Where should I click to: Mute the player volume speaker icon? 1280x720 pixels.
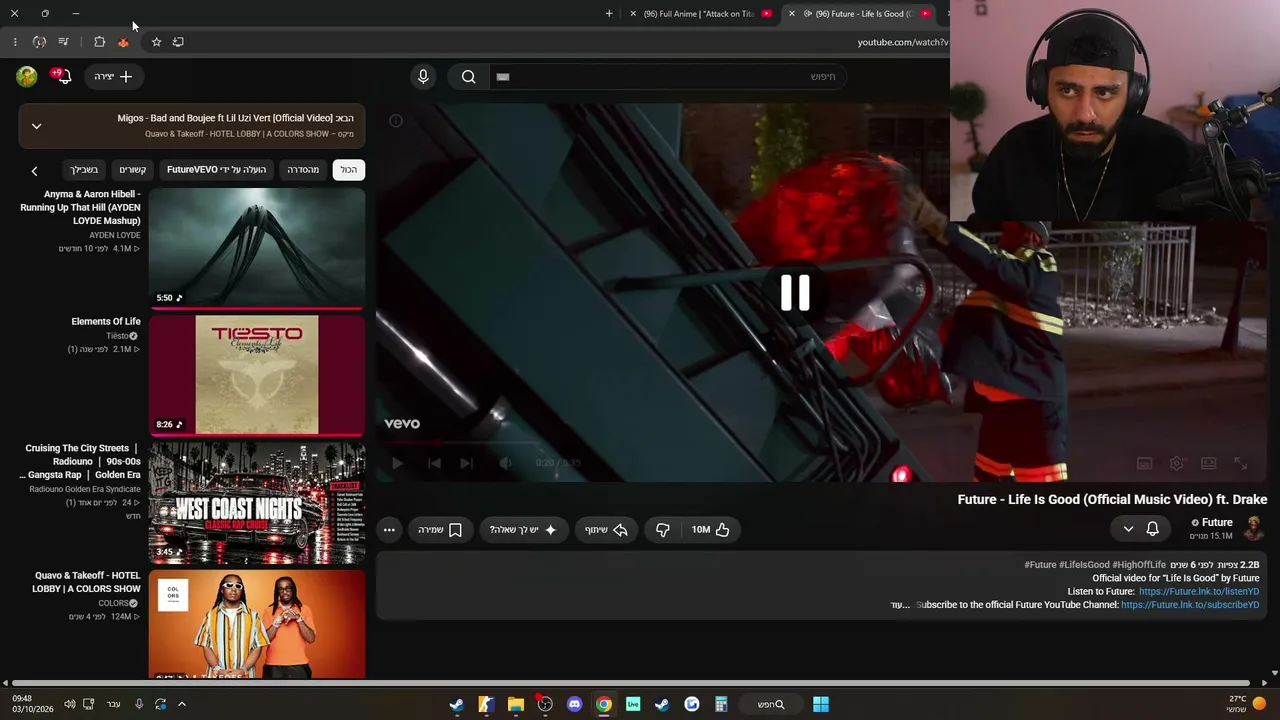(505, 463)
